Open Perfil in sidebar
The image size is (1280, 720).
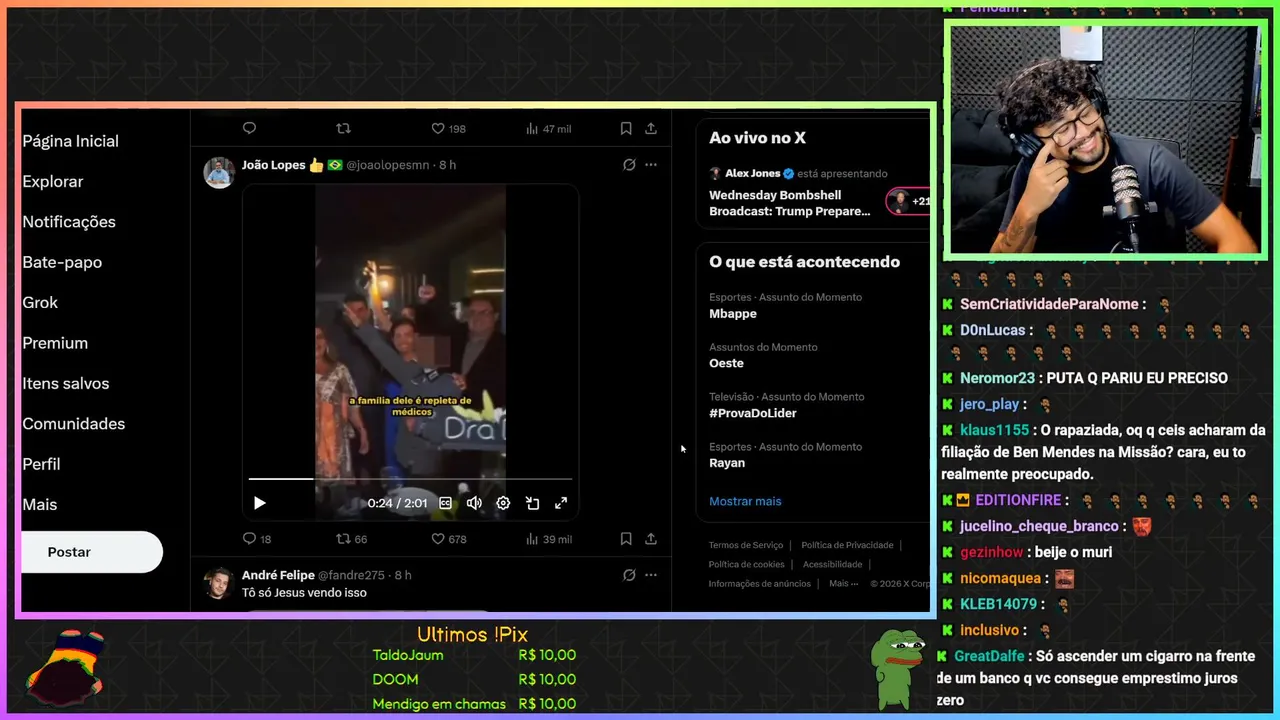click(41, 464)
